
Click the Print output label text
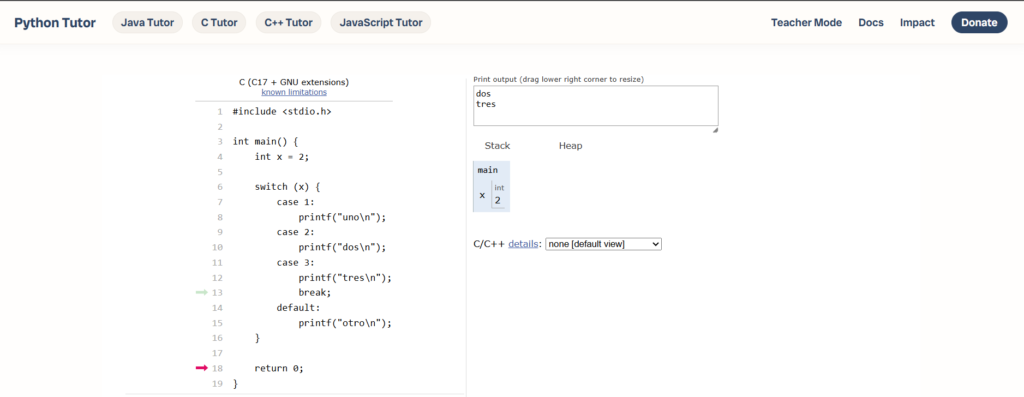click(x=558, y=79)
